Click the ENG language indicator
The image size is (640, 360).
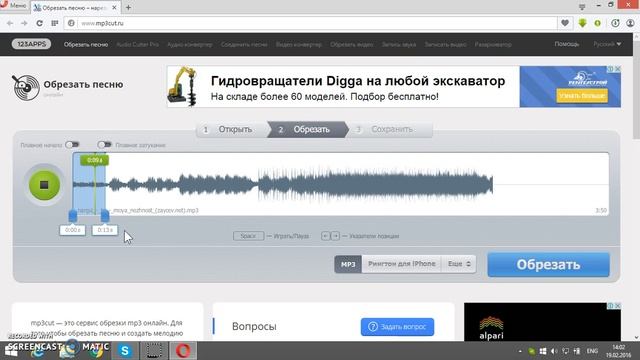coord(592,351)
